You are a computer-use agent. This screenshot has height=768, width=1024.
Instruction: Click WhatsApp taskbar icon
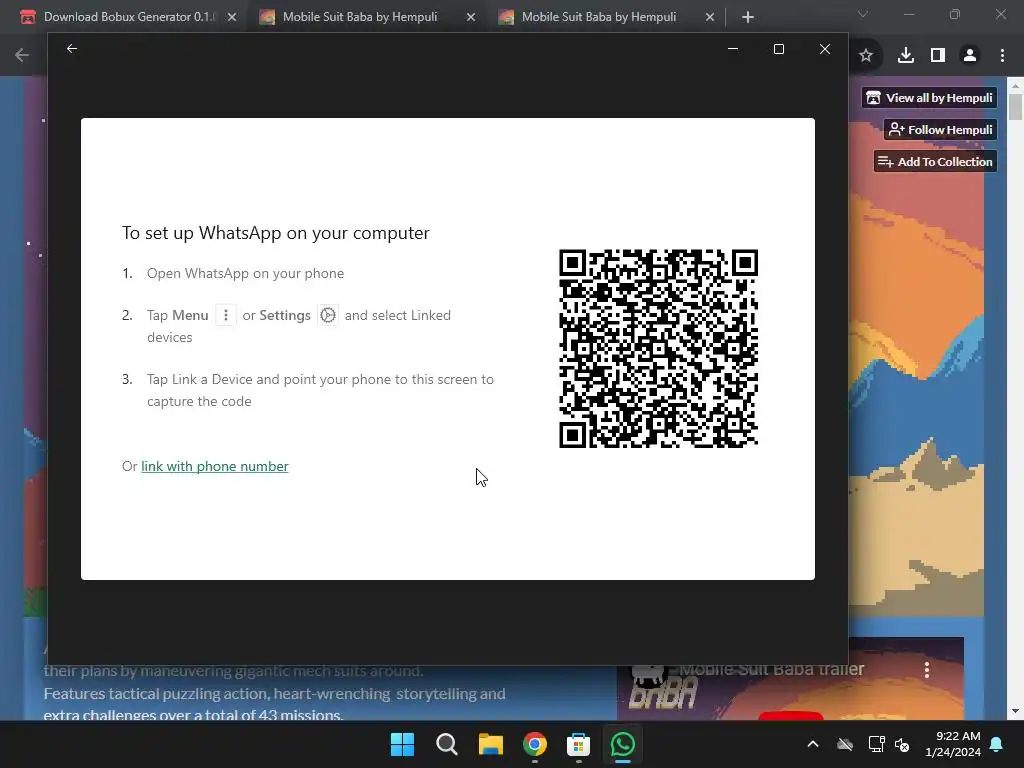tap(623, 744)
